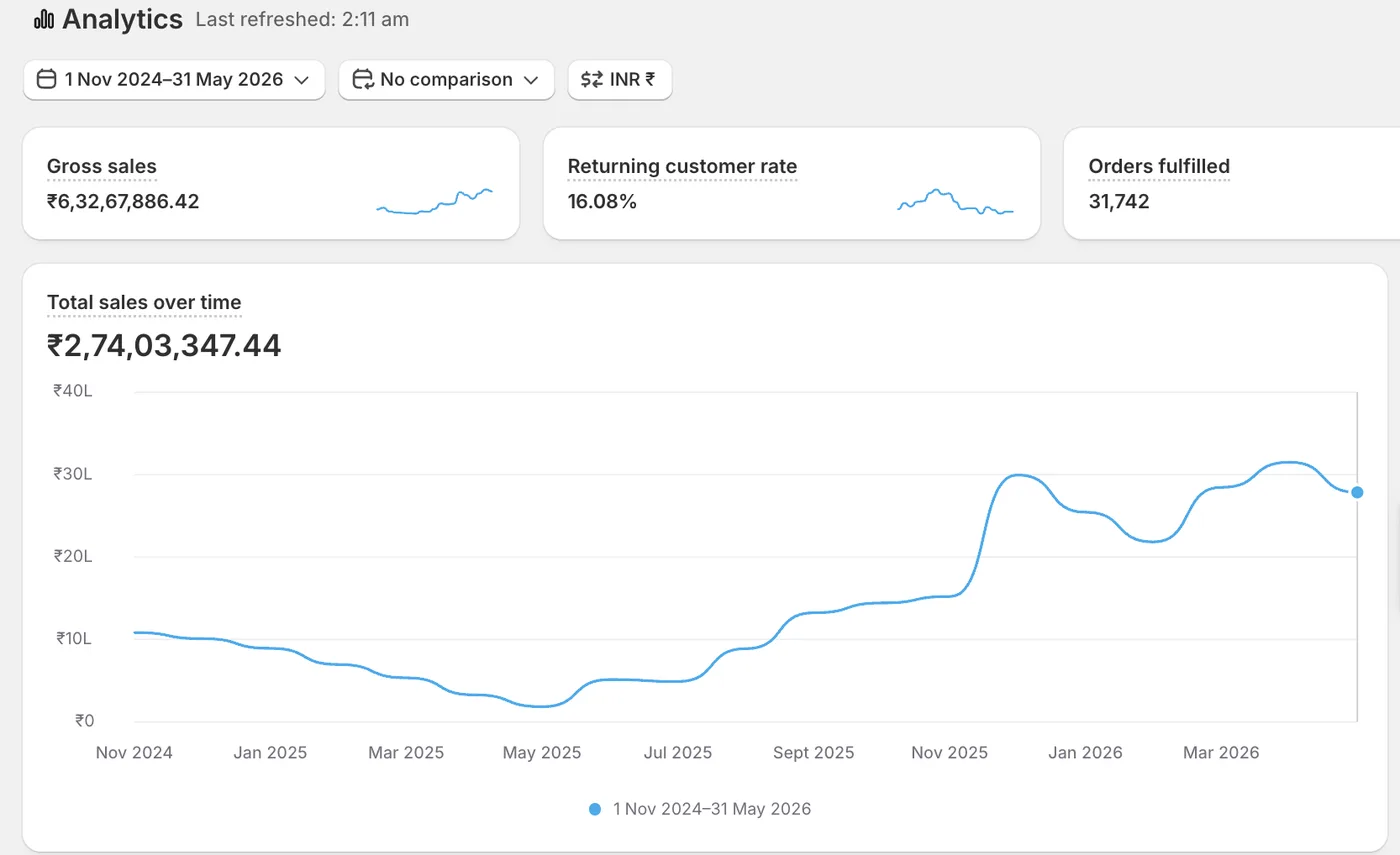Open the Orders fulfilled metric title
Viewport: 1400px width, 855px height.
1159,167
